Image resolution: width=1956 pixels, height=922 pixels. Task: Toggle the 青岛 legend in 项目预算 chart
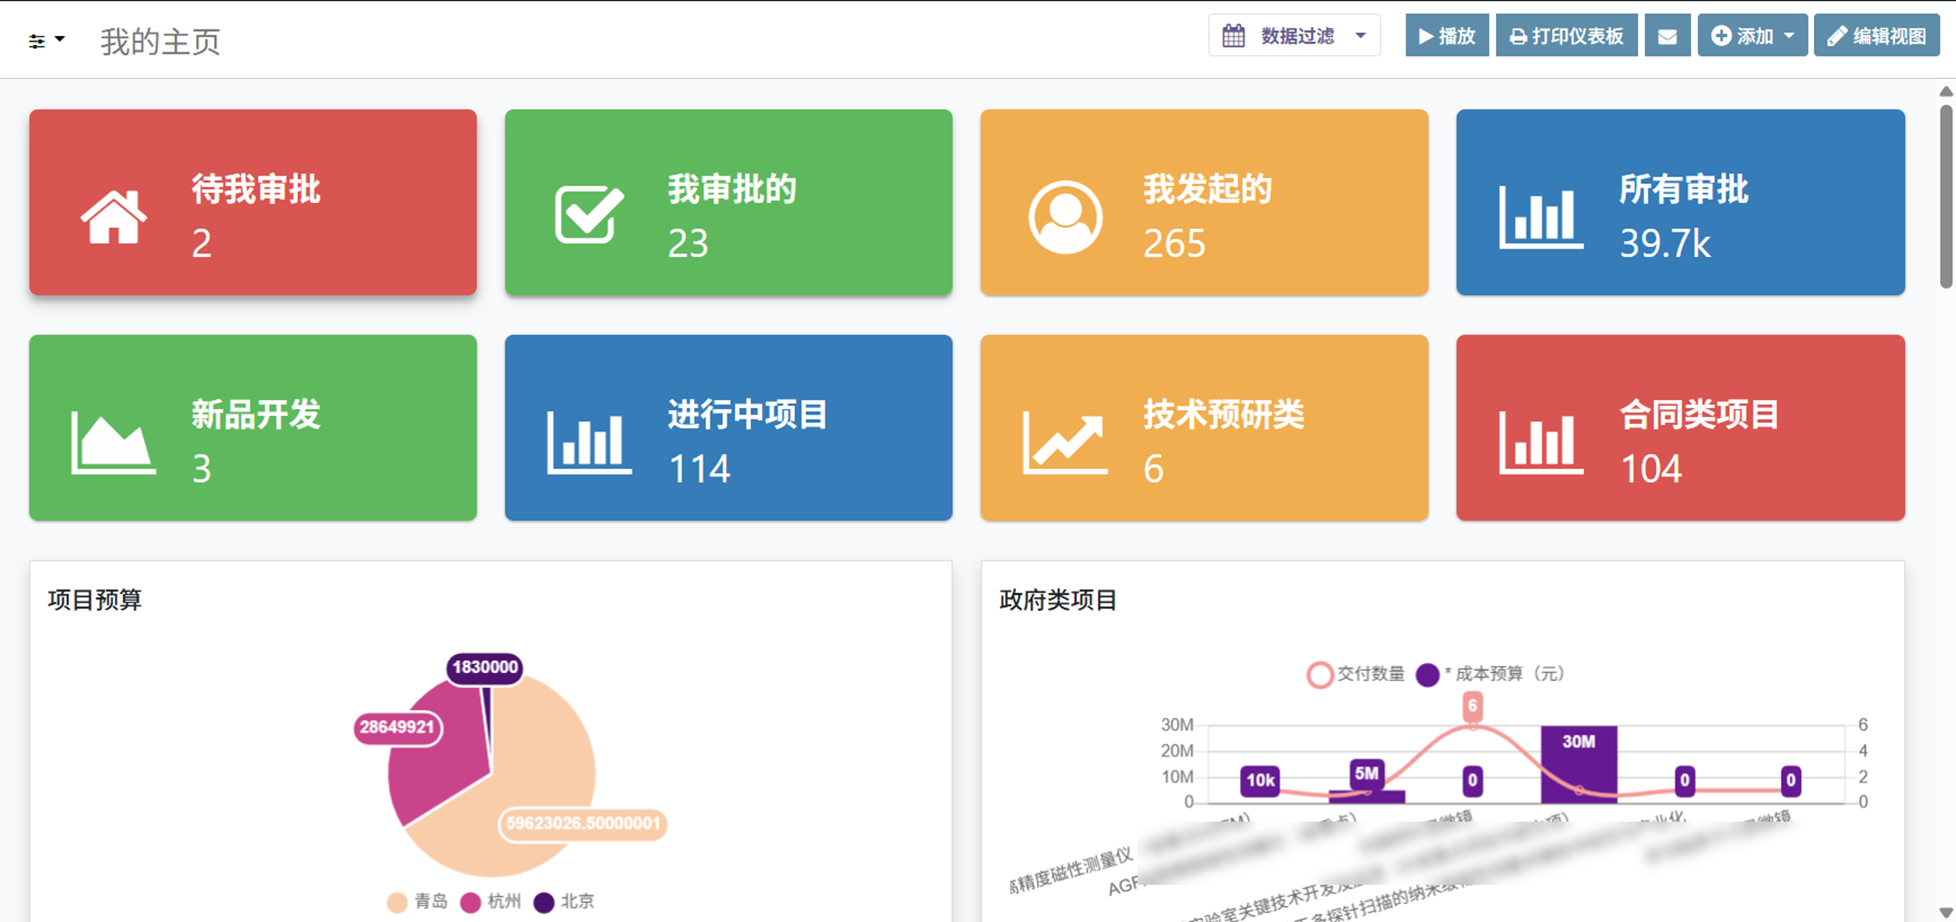418,902
